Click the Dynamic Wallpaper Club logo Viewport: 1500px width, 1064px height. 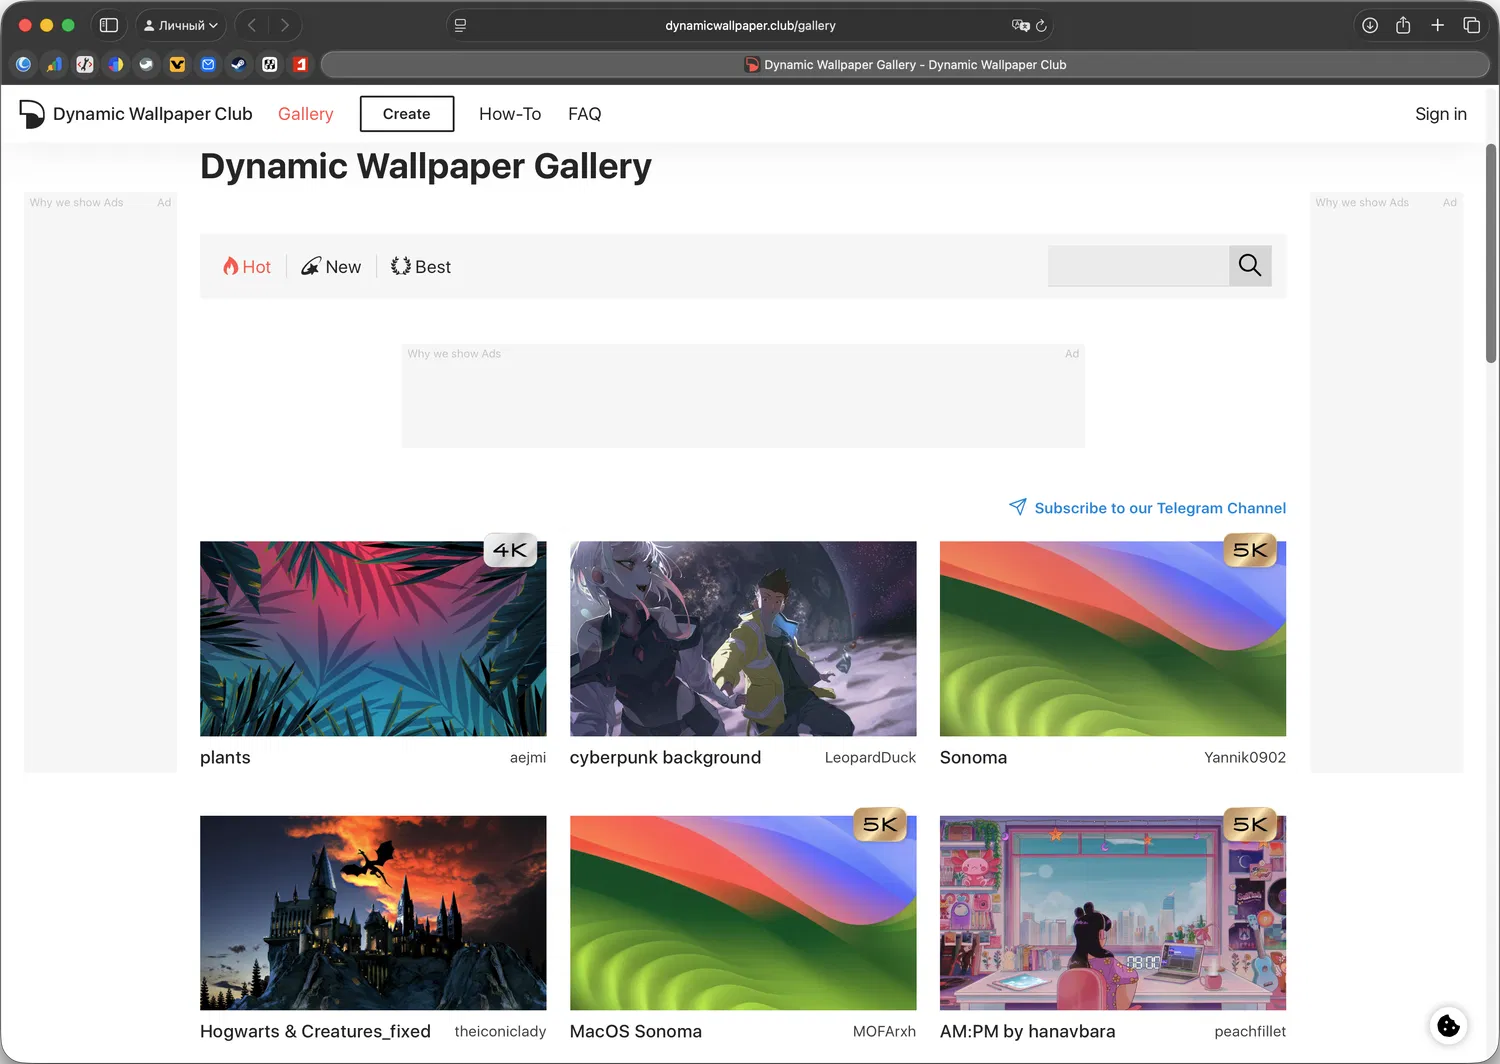point(32,114)
